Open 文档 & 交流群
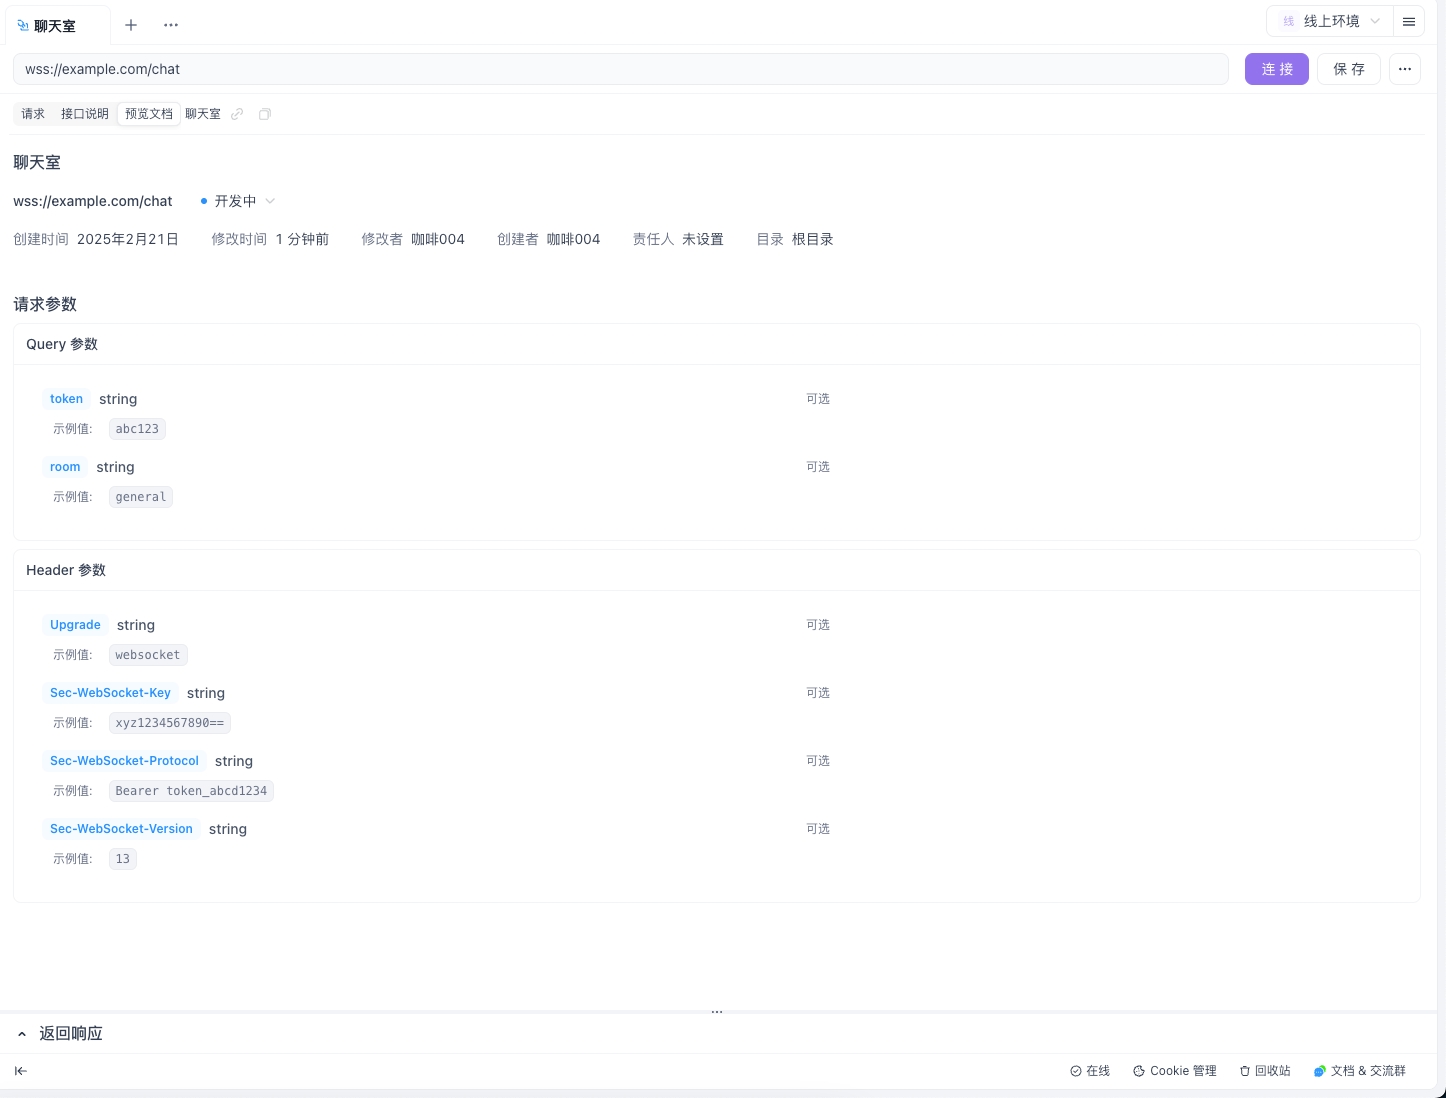Image resolution: width=1446 pixels, height=1098 pixels. (1360, 1071)
